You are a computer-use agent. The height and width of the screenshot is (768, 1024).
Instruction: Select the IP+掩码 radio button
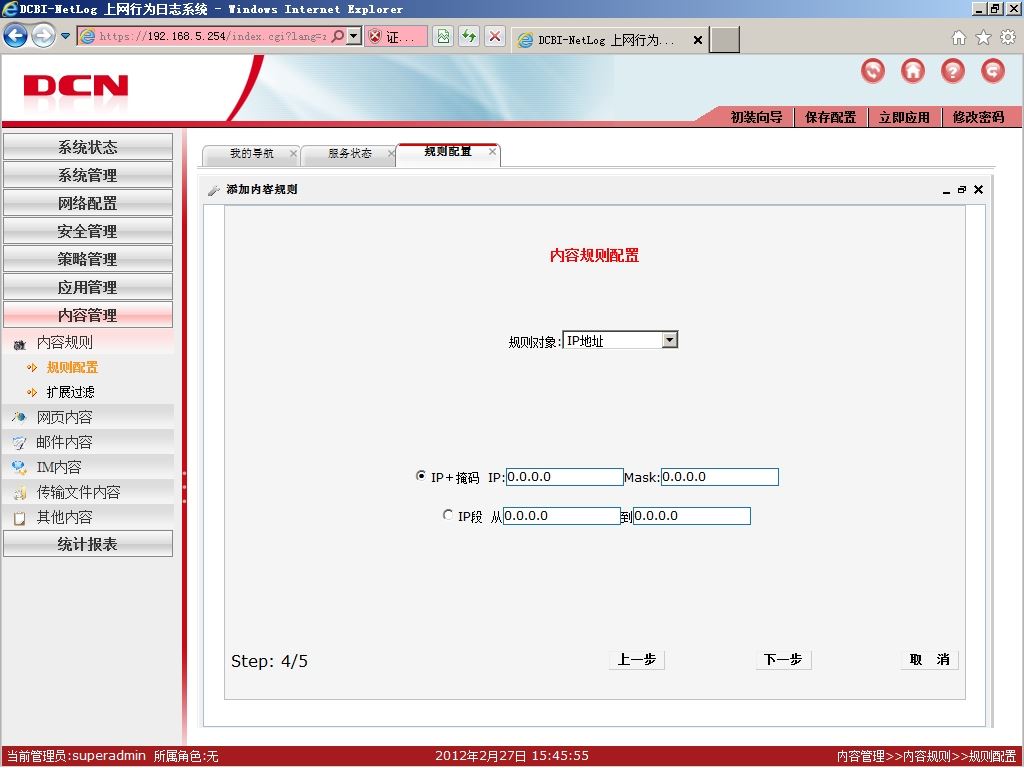pyautogui.click(x=421, y=476)
